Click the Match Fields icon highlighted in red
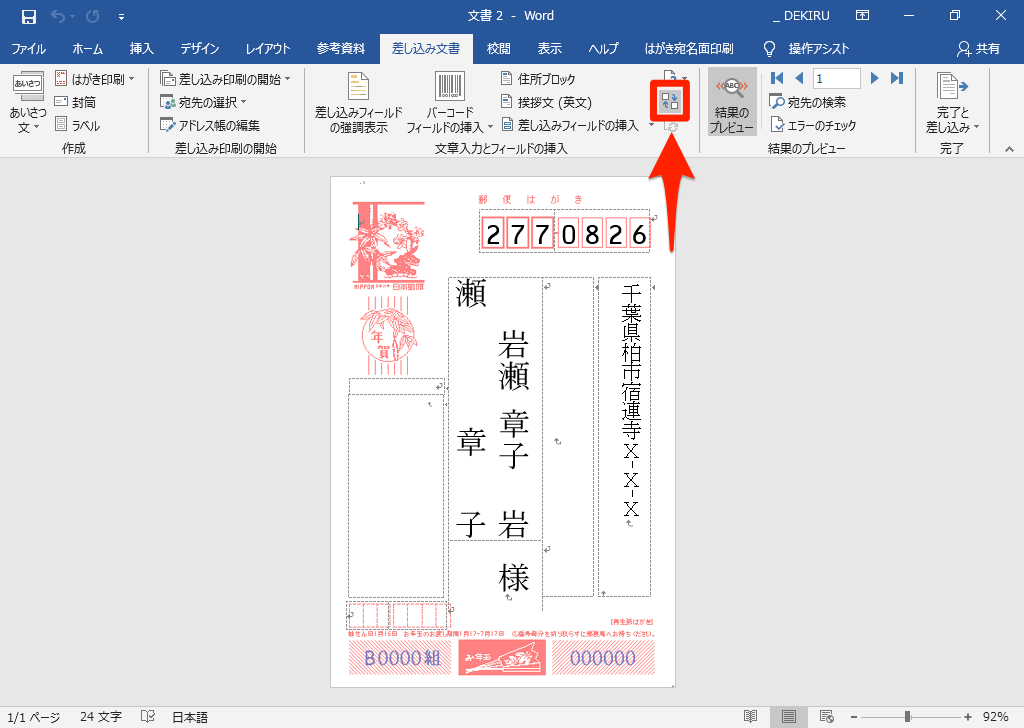1024x728 pixels. [x=670, y=100]
